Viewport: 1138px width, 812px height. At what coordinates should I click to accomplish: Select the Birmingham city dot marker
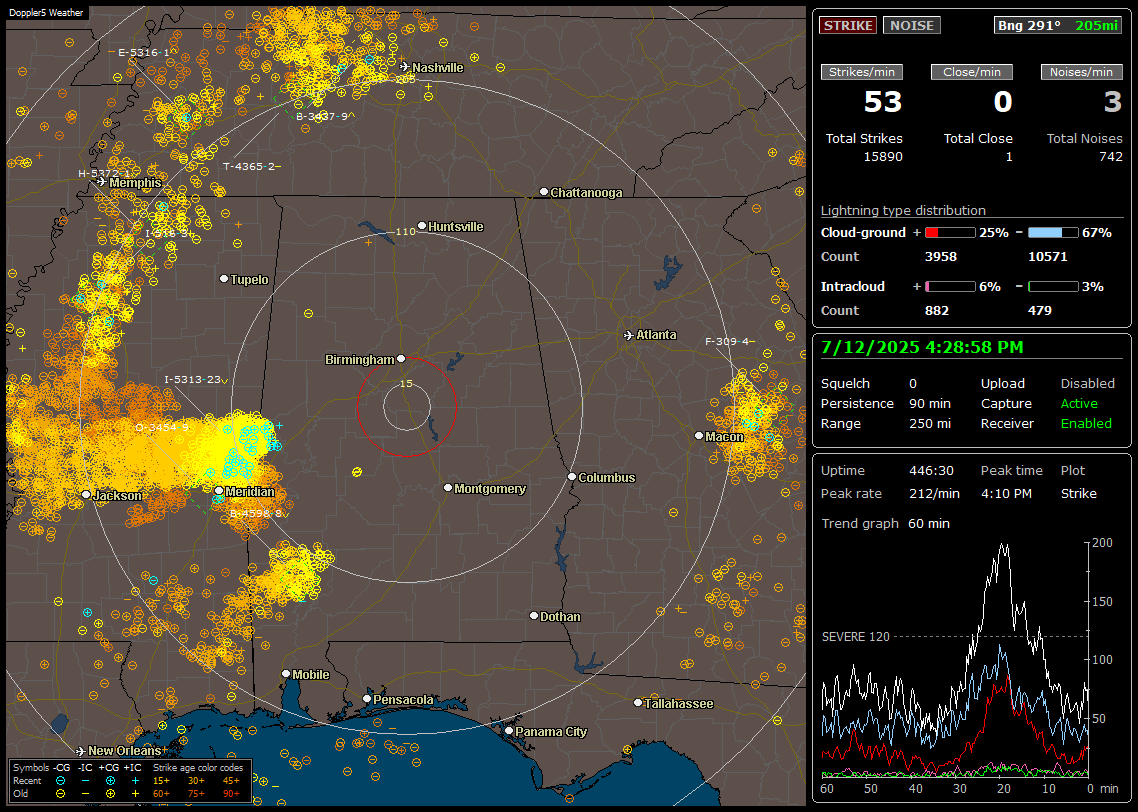(x=401, y=358)
